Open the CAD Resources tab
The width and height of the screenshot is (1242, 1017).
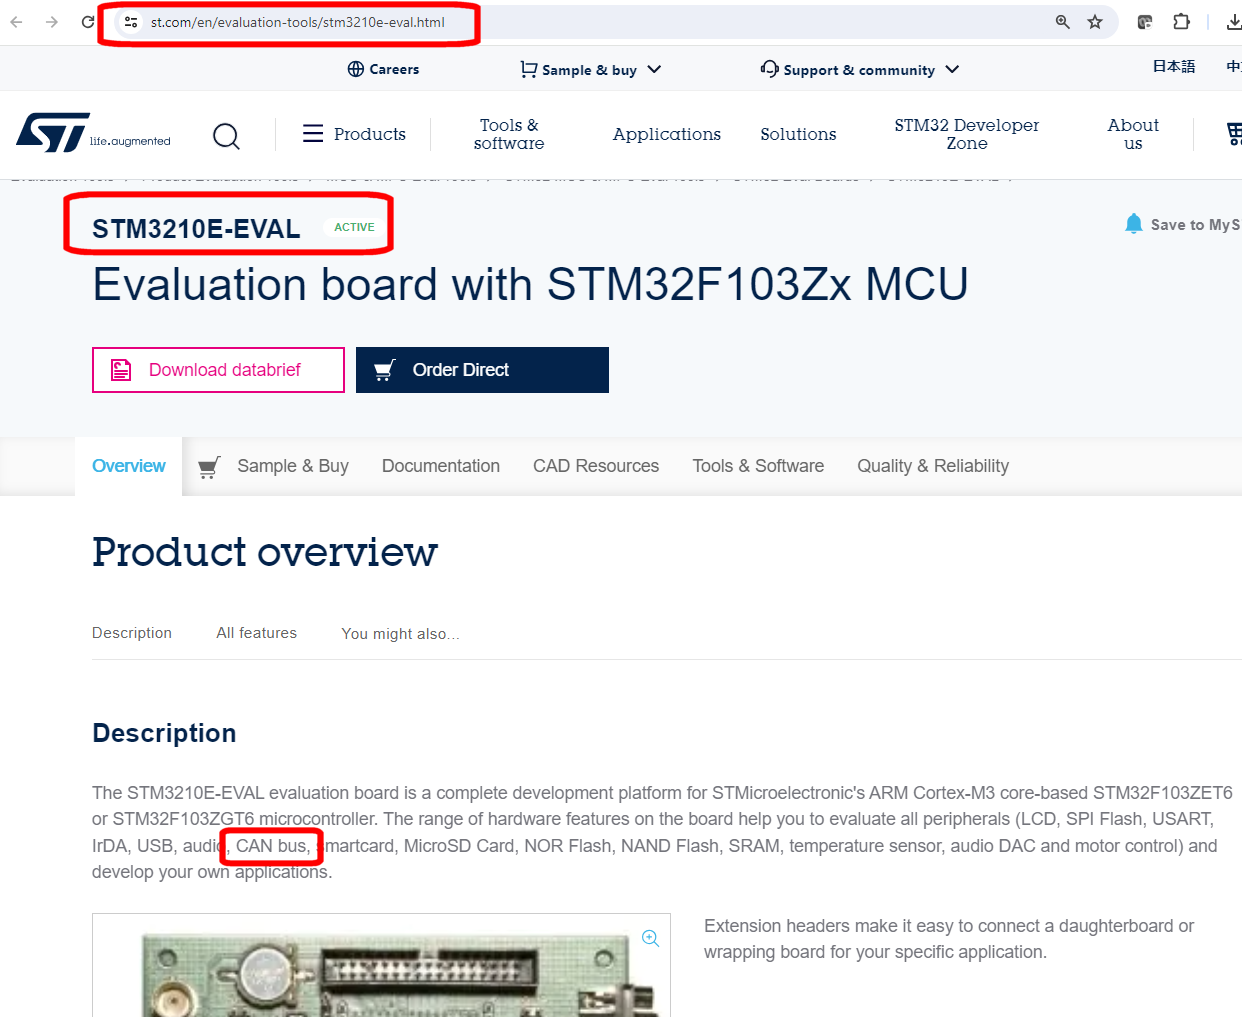[x=595, y=465]
